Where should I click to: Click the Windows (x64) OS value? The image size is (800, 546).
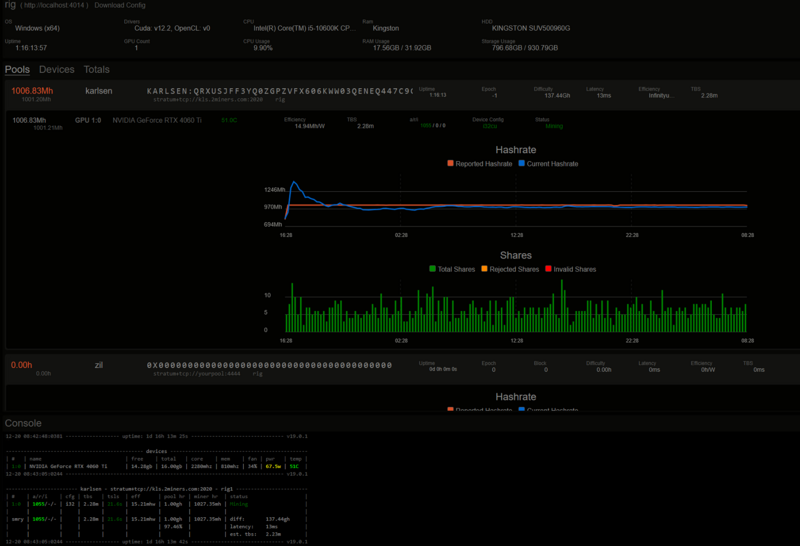[37, 28]
